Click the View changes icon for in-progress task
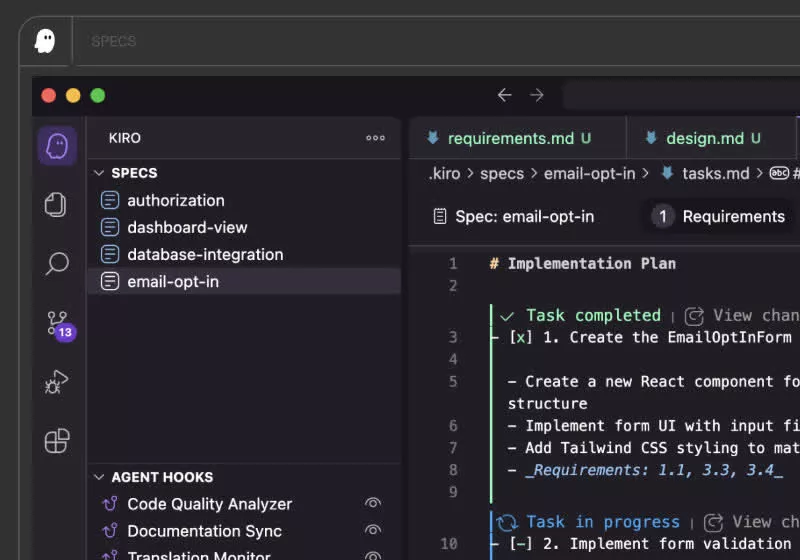 click(x=713, y=523)
